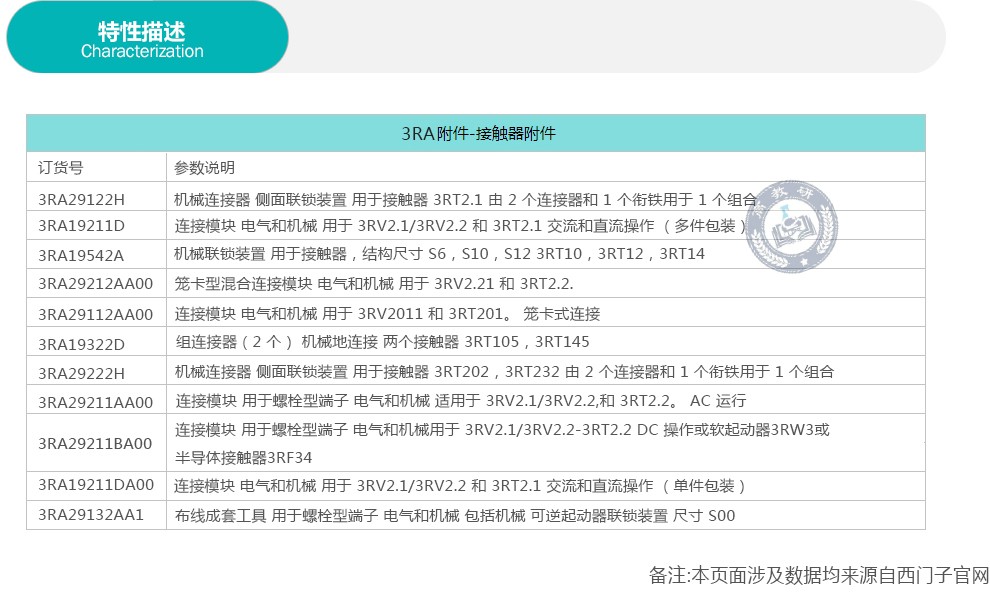Click the 参数说明 column header
990x598 pixels.
[204, 167]
